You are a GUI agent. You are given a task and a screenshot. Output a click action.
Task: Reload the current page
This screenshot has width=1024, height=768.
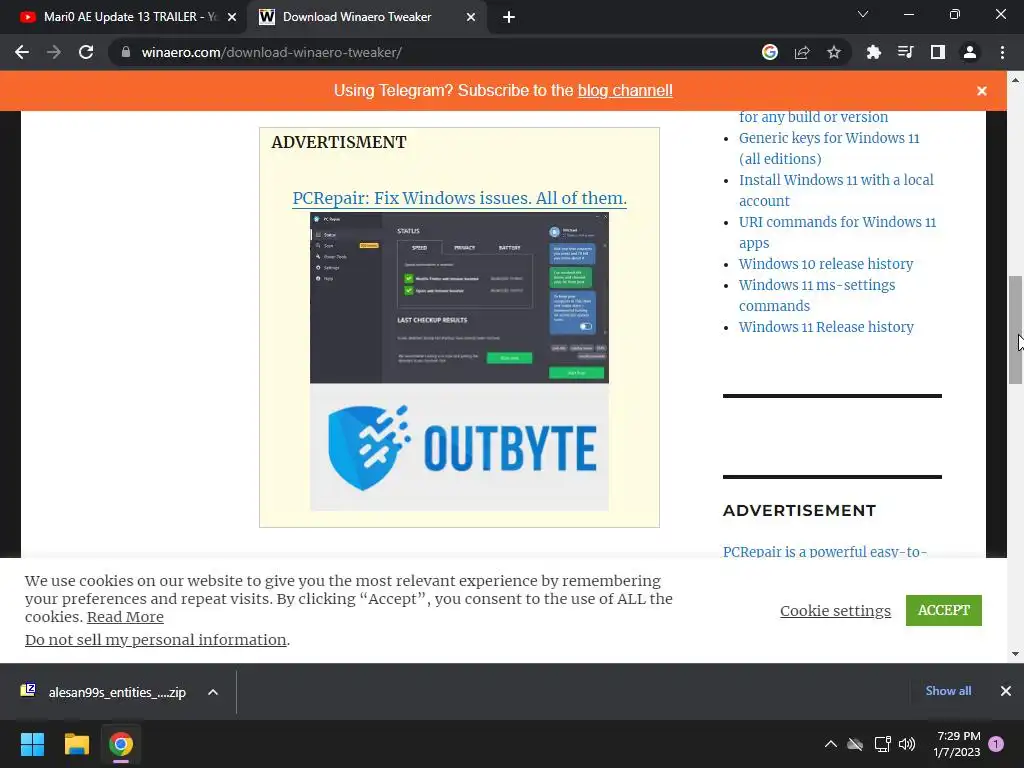[x=86, y=52]
